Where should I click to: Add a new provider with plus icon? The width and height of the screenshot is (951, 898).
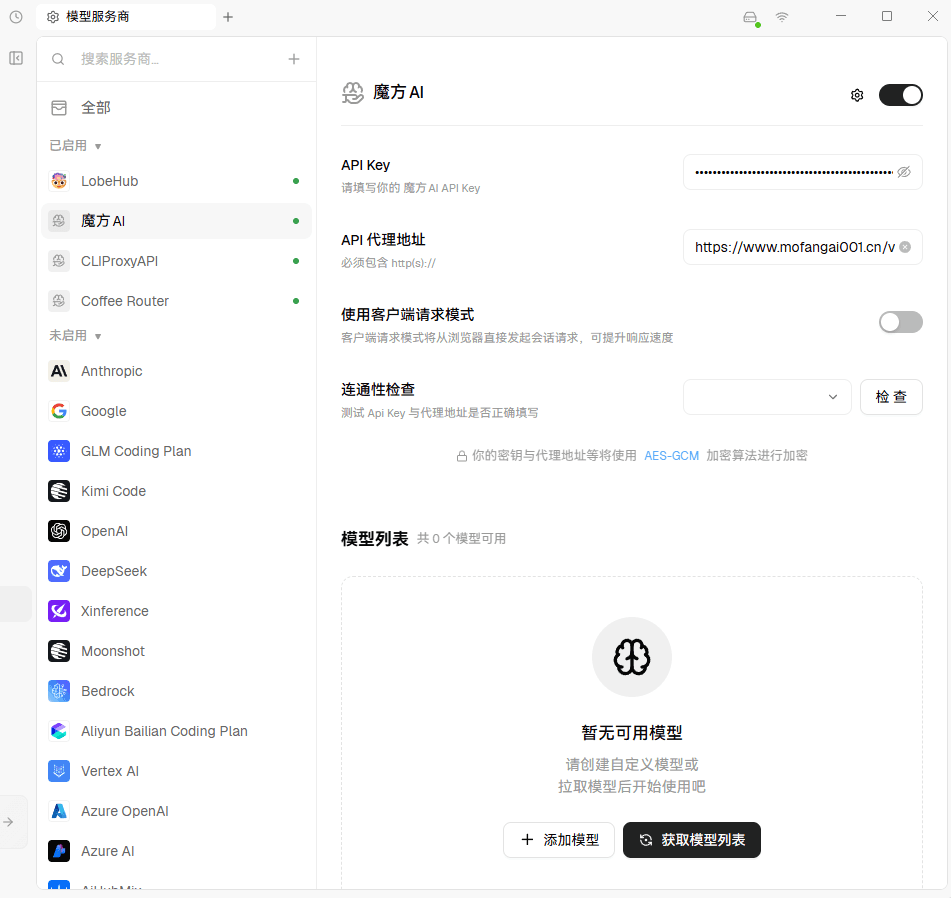pos(294,59)
